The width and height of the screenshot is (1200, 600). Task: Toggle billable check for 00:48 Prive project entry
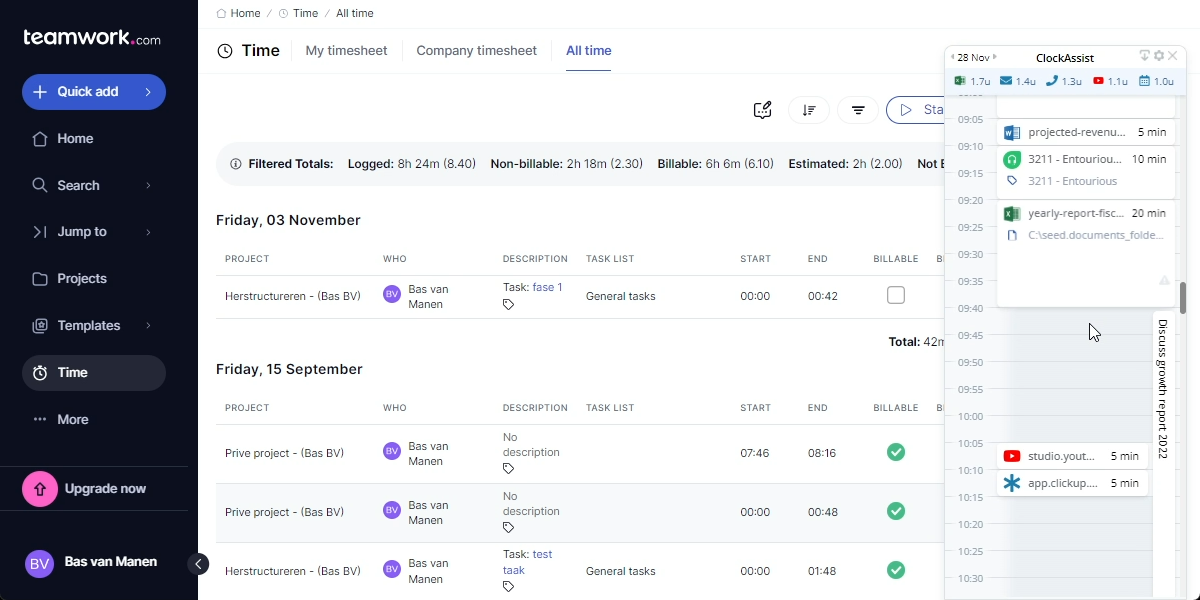(896, 512)
